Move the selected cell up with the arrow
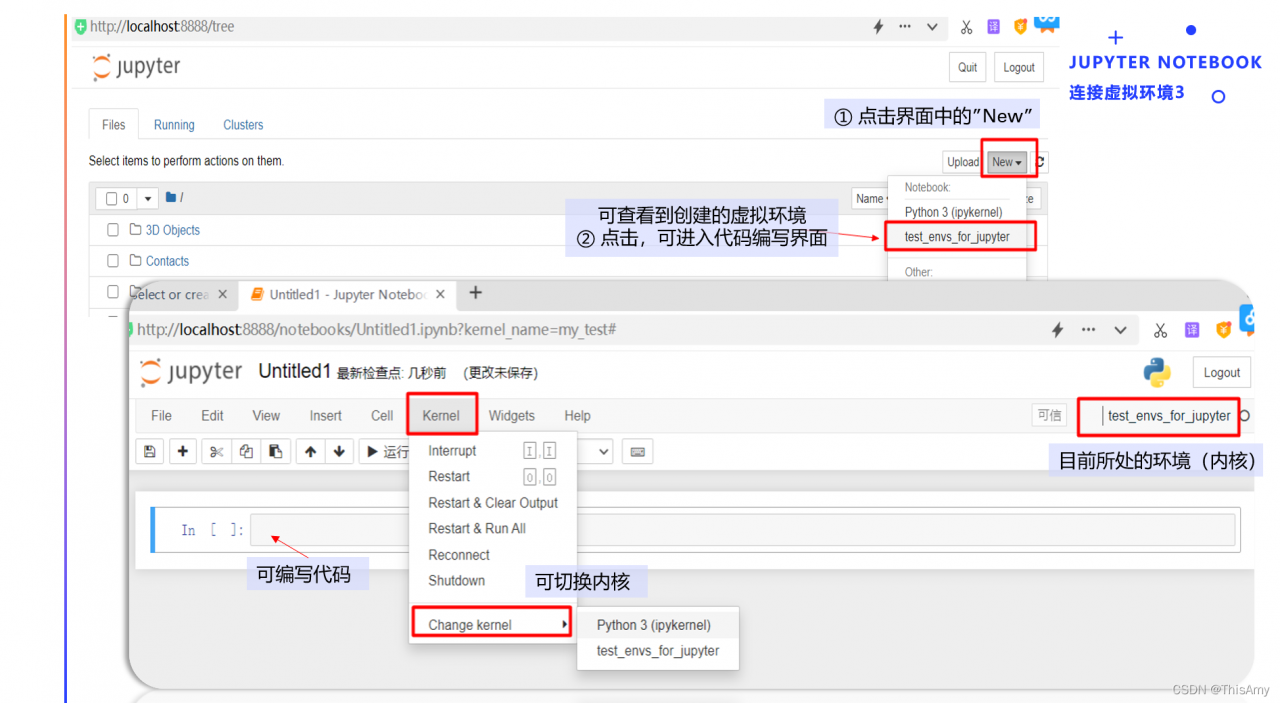 coord(311,452)
